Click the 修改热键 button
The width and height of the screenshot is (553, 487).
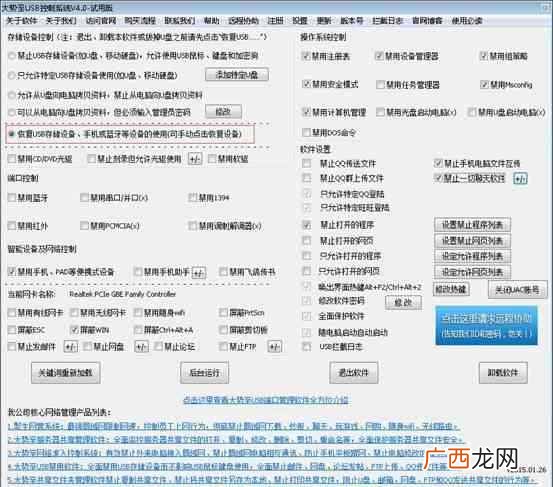(451, 290)
